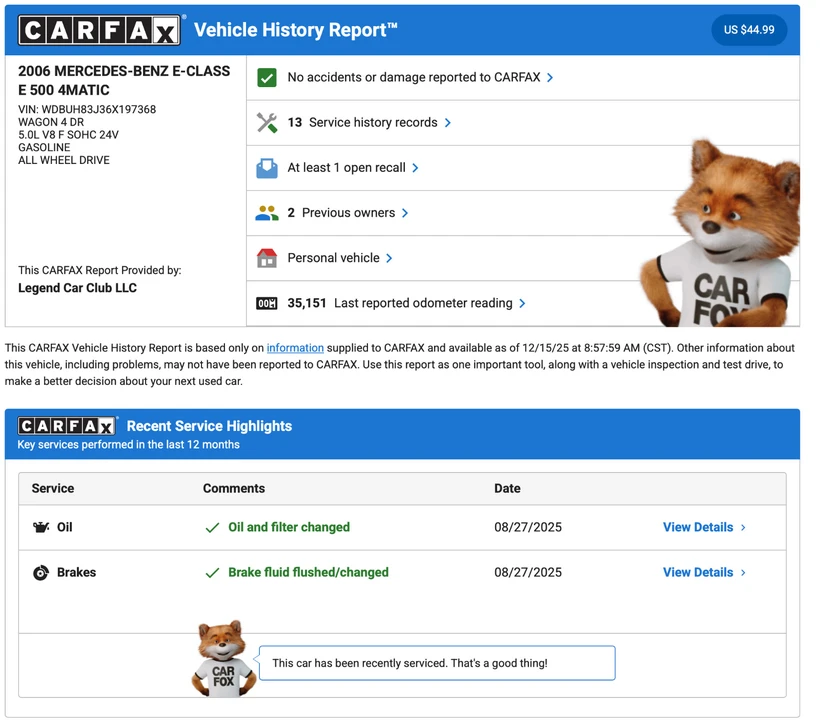Click chevron after Oil View Details

coord(743,528)
